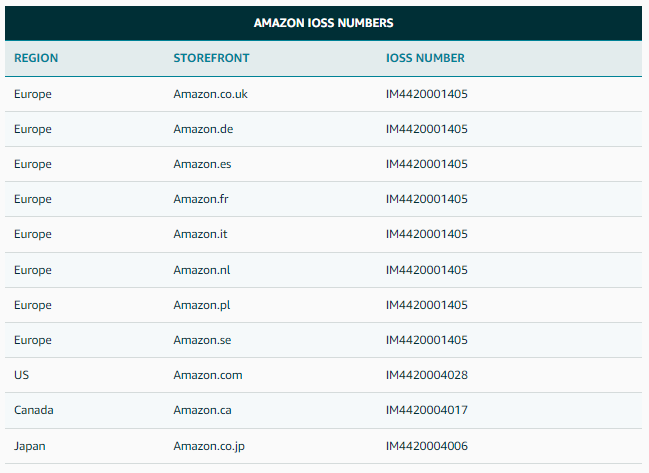The width and height of the screenshot is (649, 473).
Task: Select the Amazon.pl storefront cell
Action: 202,305
